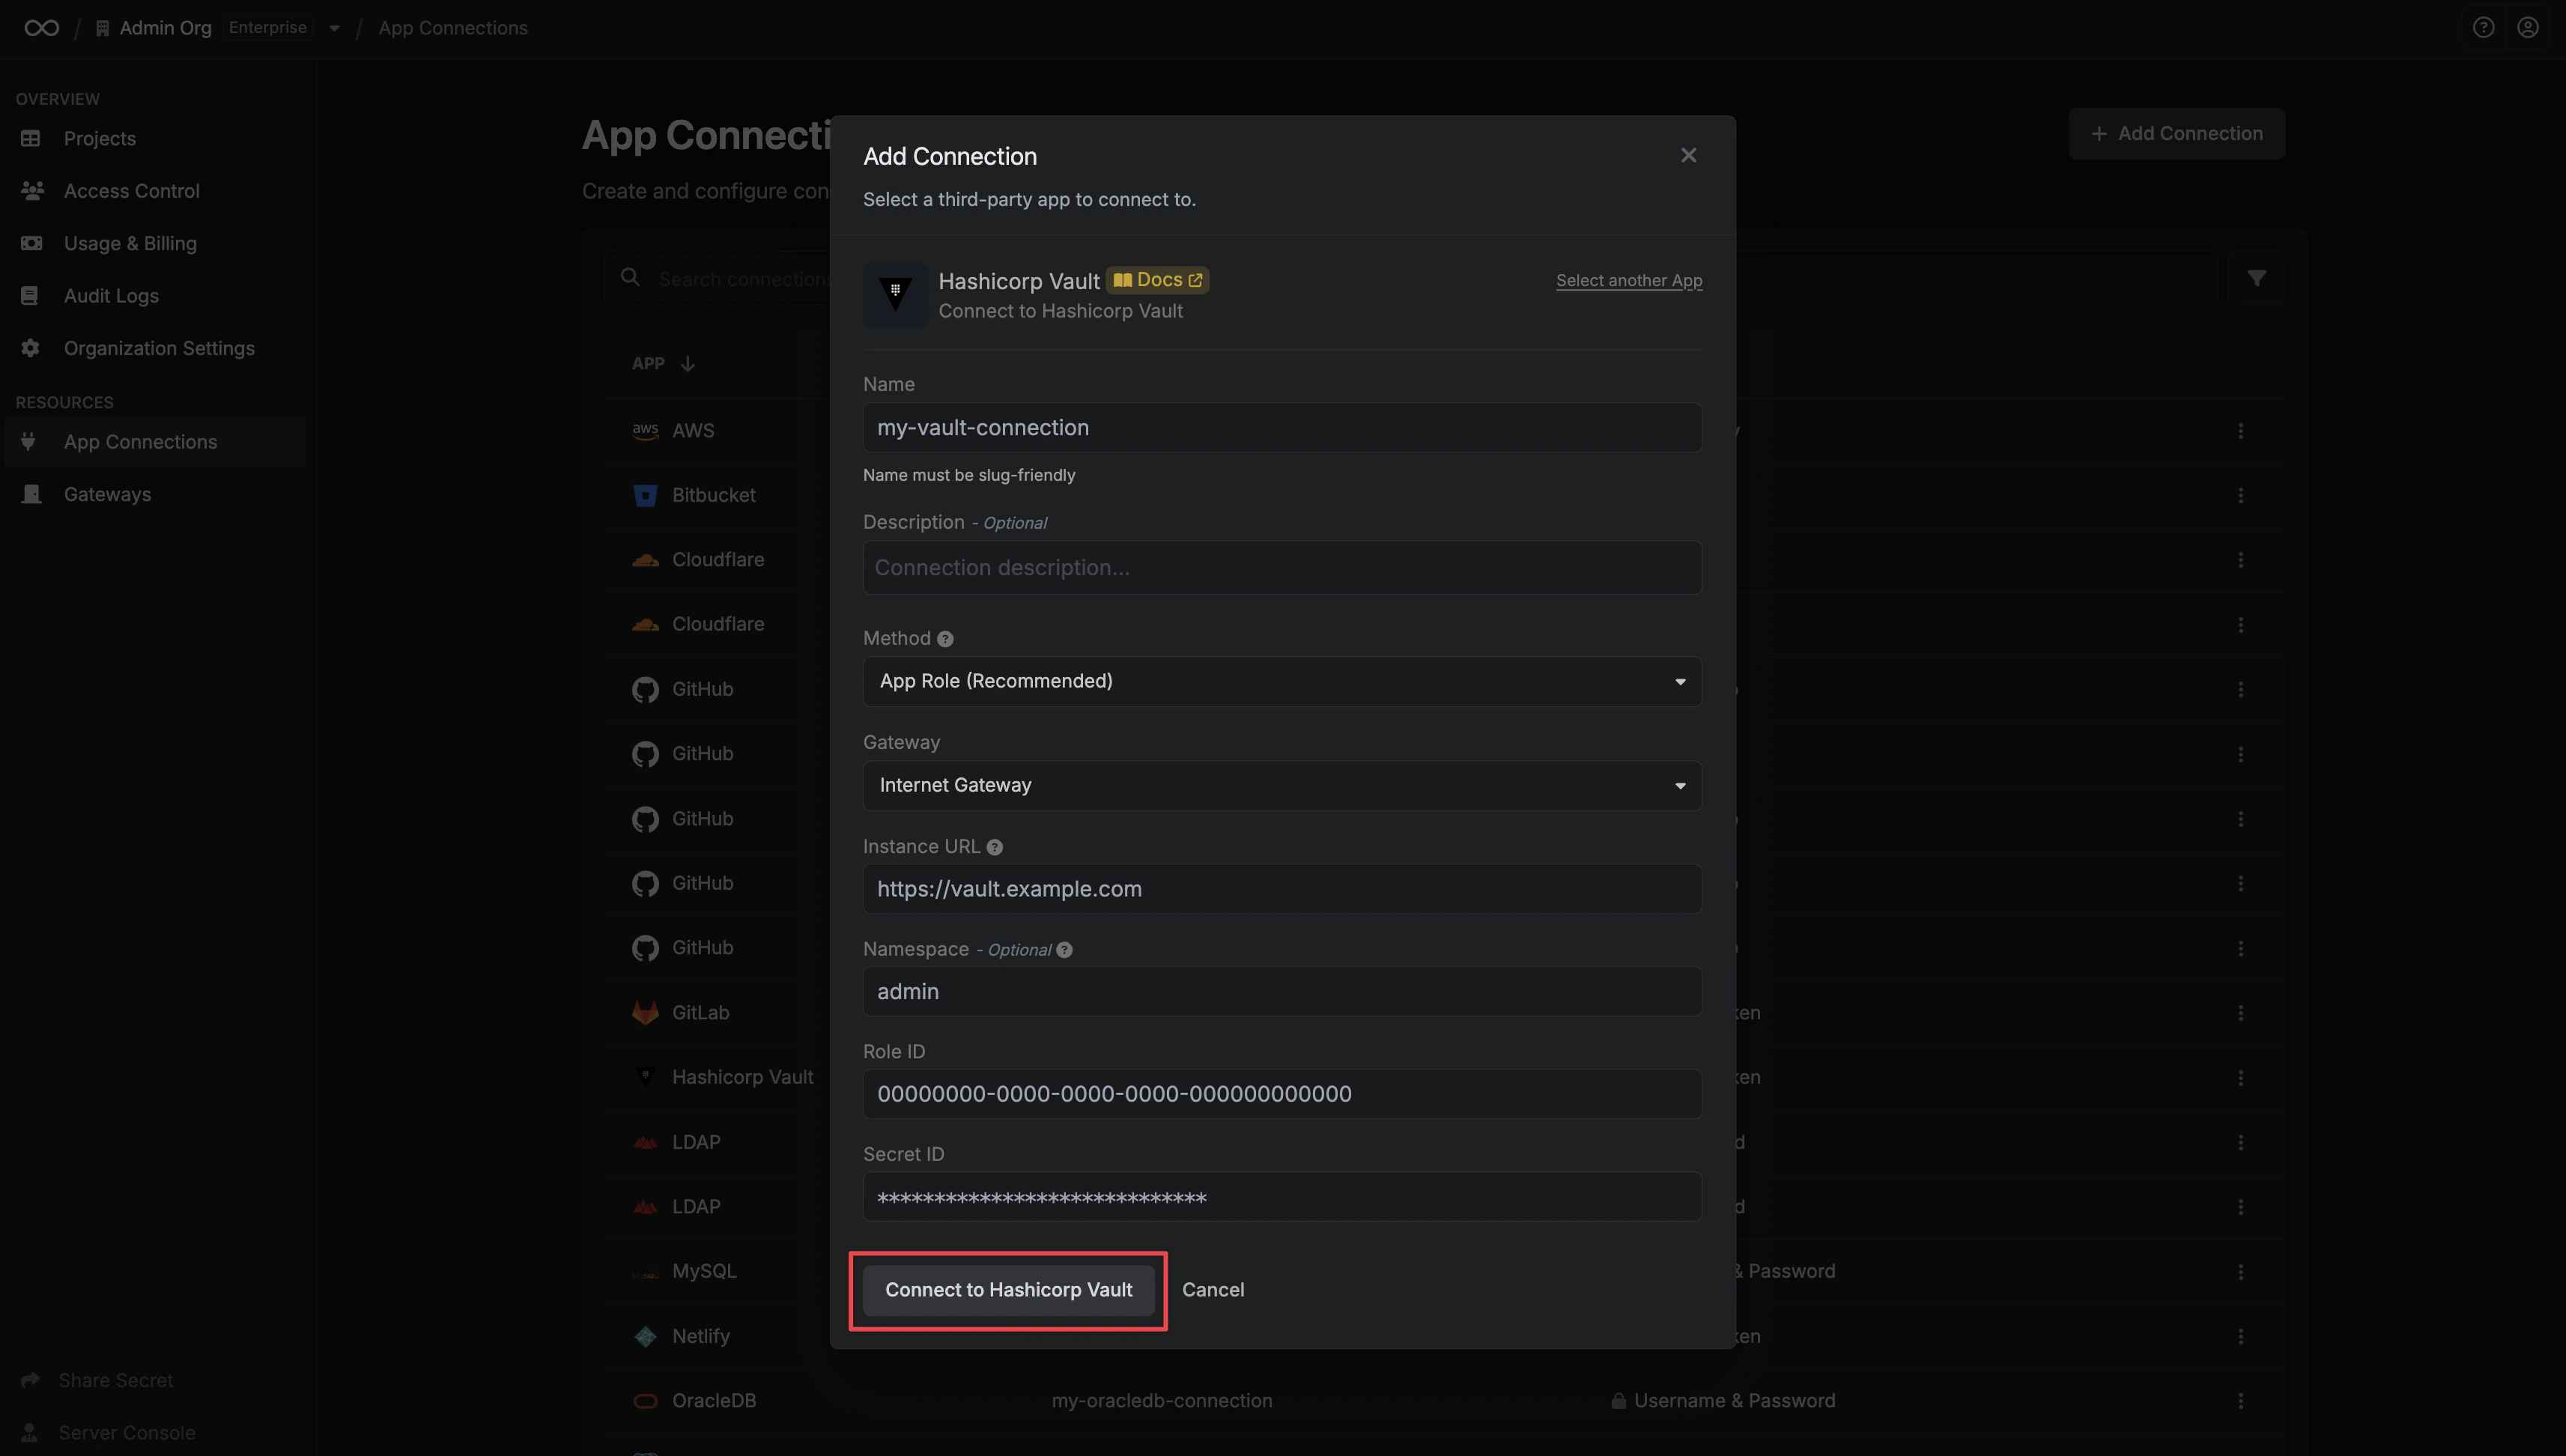Click the search magnifier icon
The height and width of the screenshot is (1456, 2566).
pyautogui.click(x=630, y=277)
